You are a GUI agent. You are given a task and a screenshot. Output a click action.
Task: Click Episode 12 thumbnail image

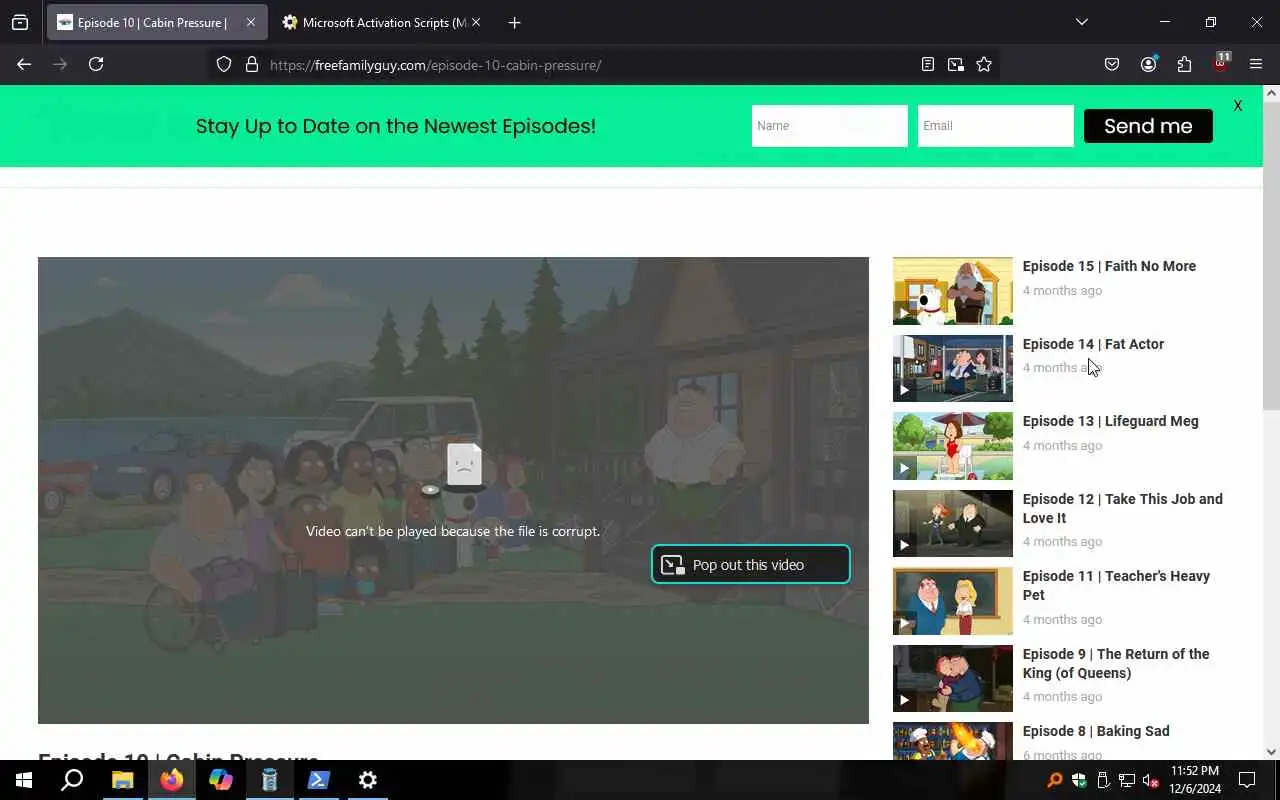[952, 523]
